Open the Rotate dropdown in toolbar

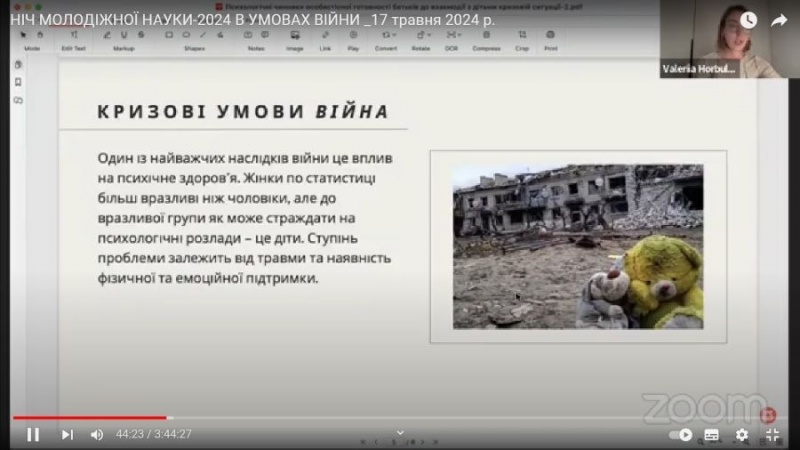[x=420, y=37]
